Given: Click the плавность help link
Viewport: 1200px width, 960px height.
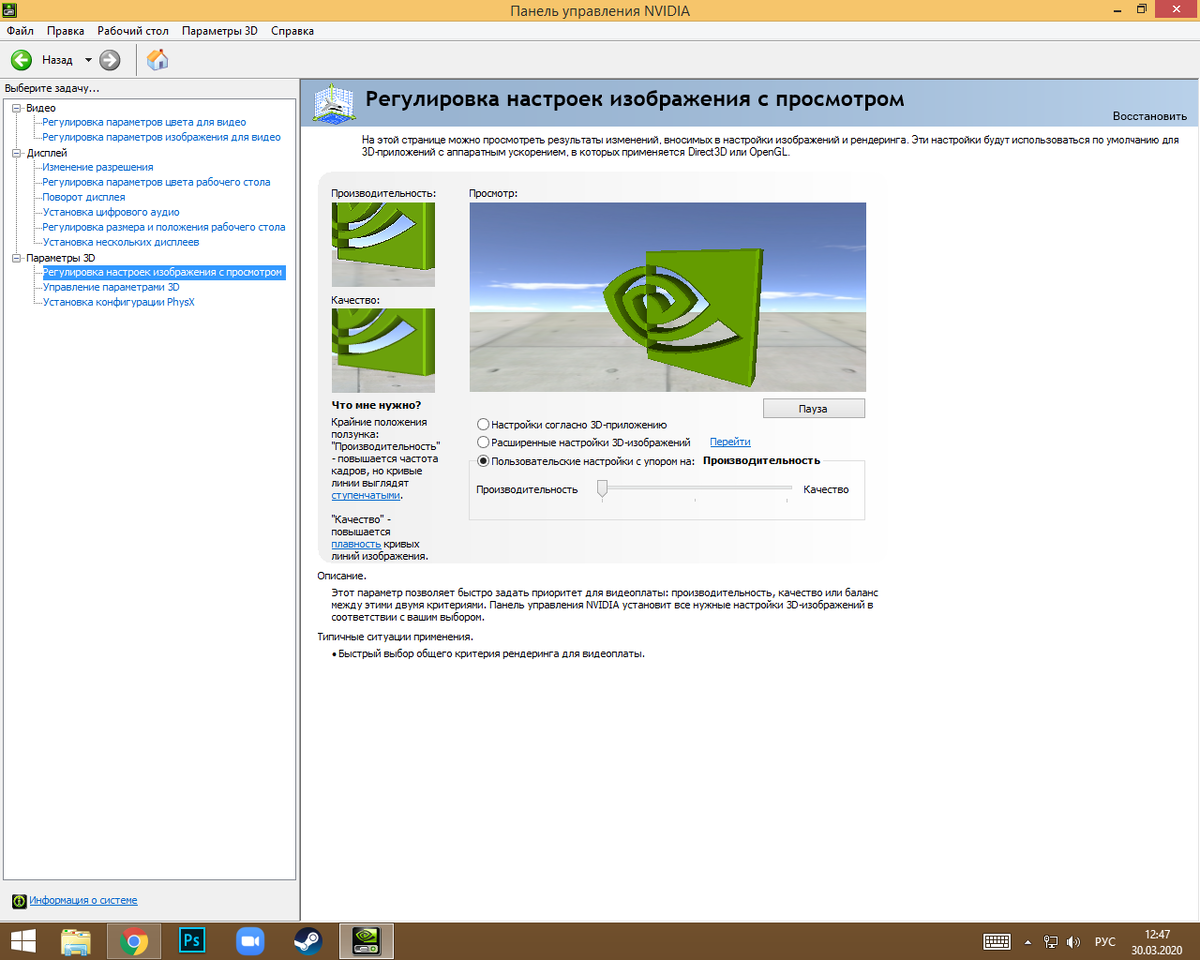Looking at the screenshot, I should [x=356, y=544].
